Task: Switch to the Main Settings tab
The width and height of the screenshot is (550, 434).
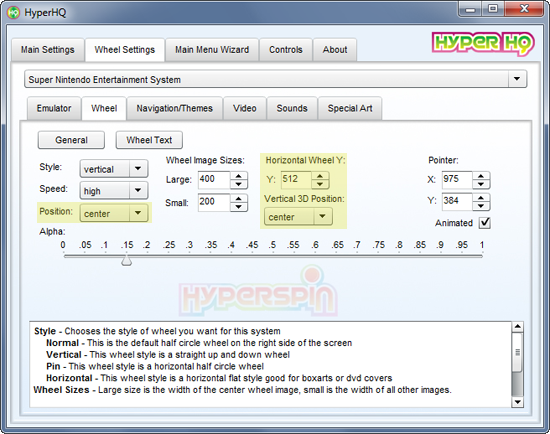Action: point(48,50)
